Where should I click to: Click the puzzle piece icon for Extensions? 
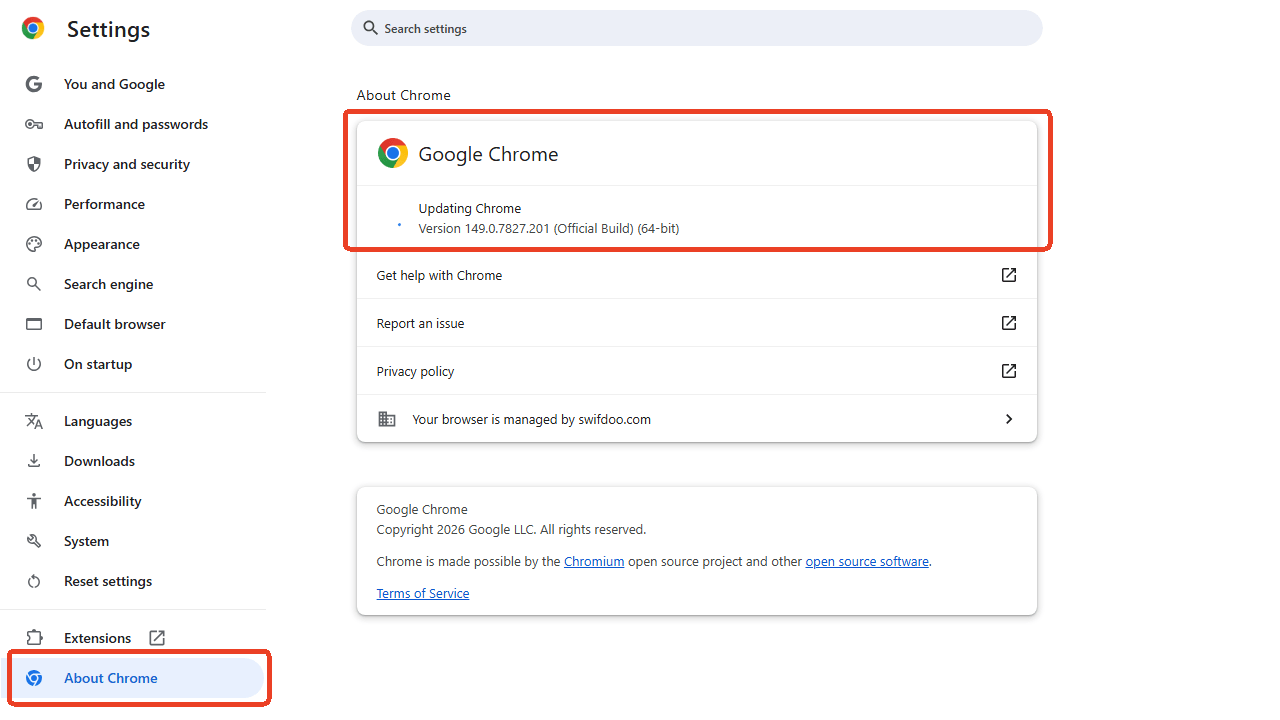click(x=34, y=638)
